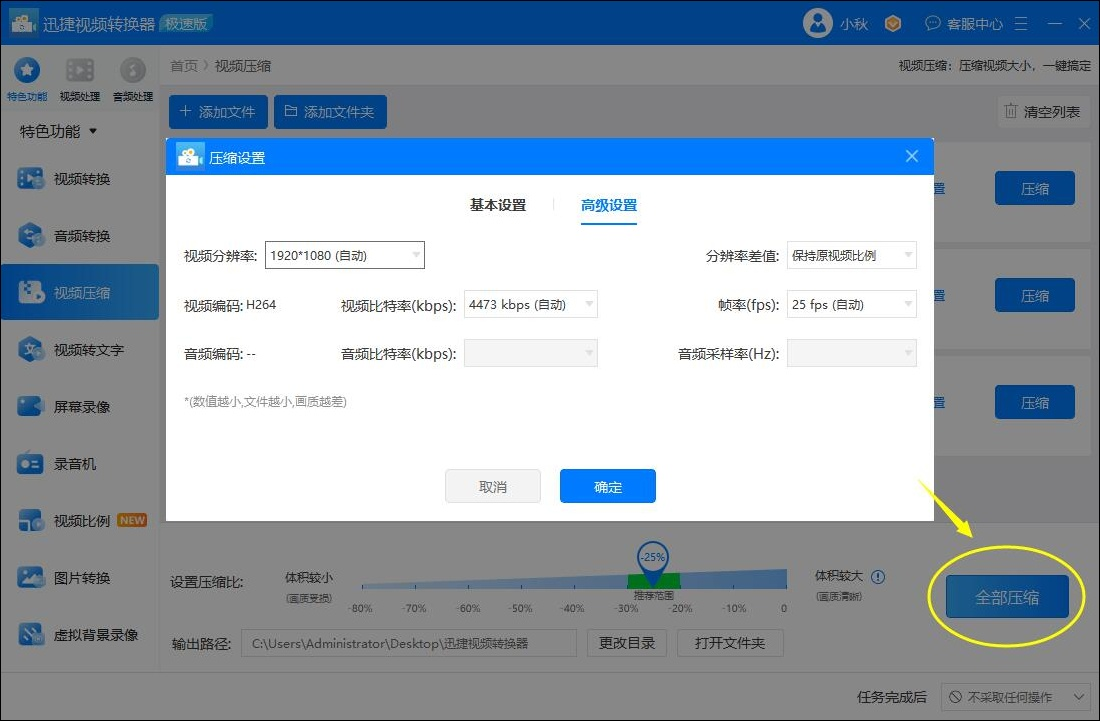Open the hamburger menu in title bar
The image size is (1100, 721).
point(1021,24)
